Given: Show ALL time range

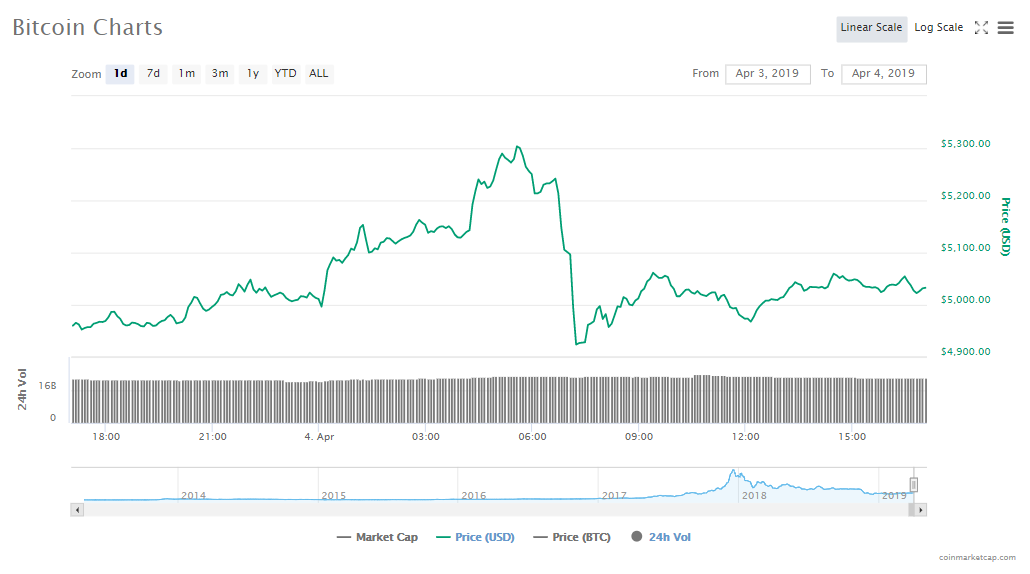Looking at the screenshot, I should click(x=319, y=74).
